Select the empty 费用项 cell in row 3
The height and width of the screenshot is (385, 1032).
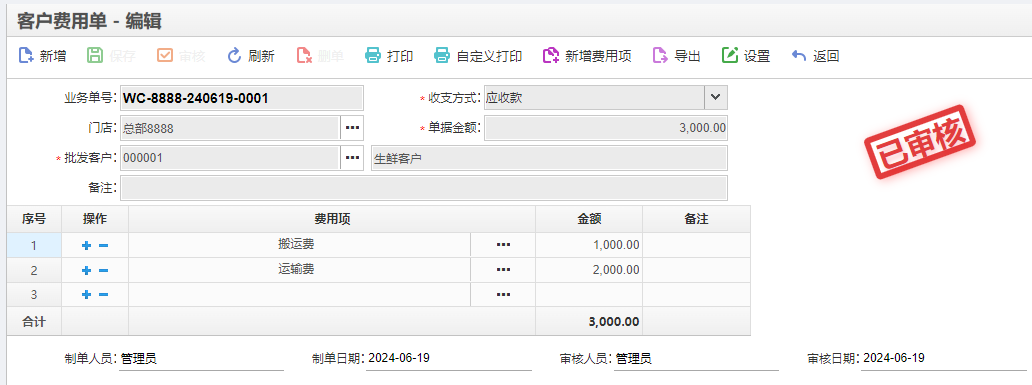point(299,295)
